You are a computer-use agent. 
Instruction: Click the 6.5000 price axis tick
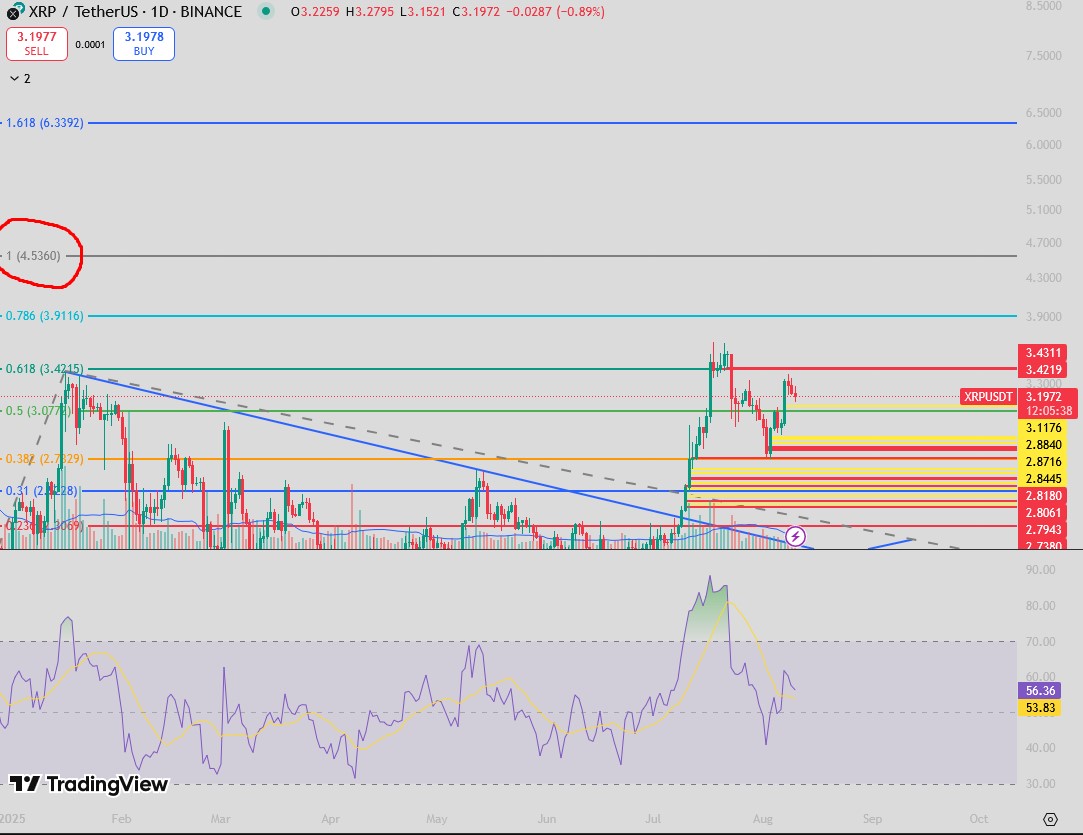[1044, 113]
